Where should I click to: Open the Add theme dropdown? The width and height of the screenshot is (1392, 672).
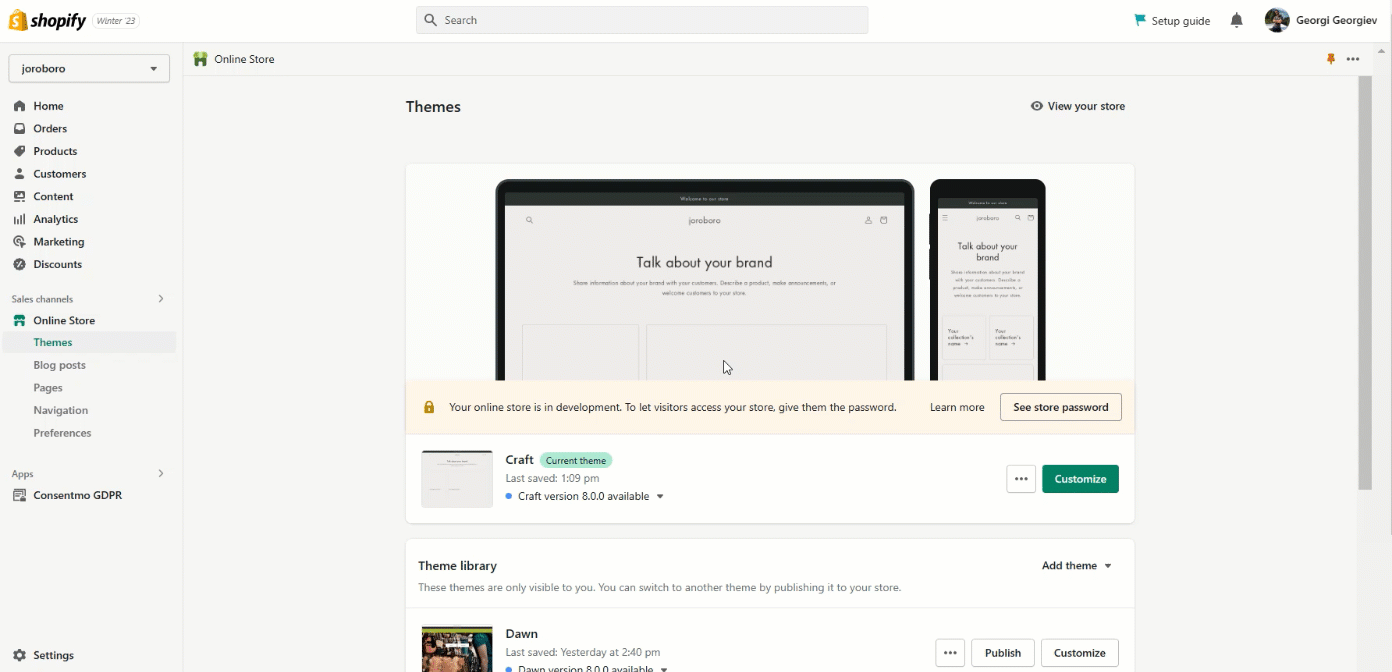(x=1077, y=566)
